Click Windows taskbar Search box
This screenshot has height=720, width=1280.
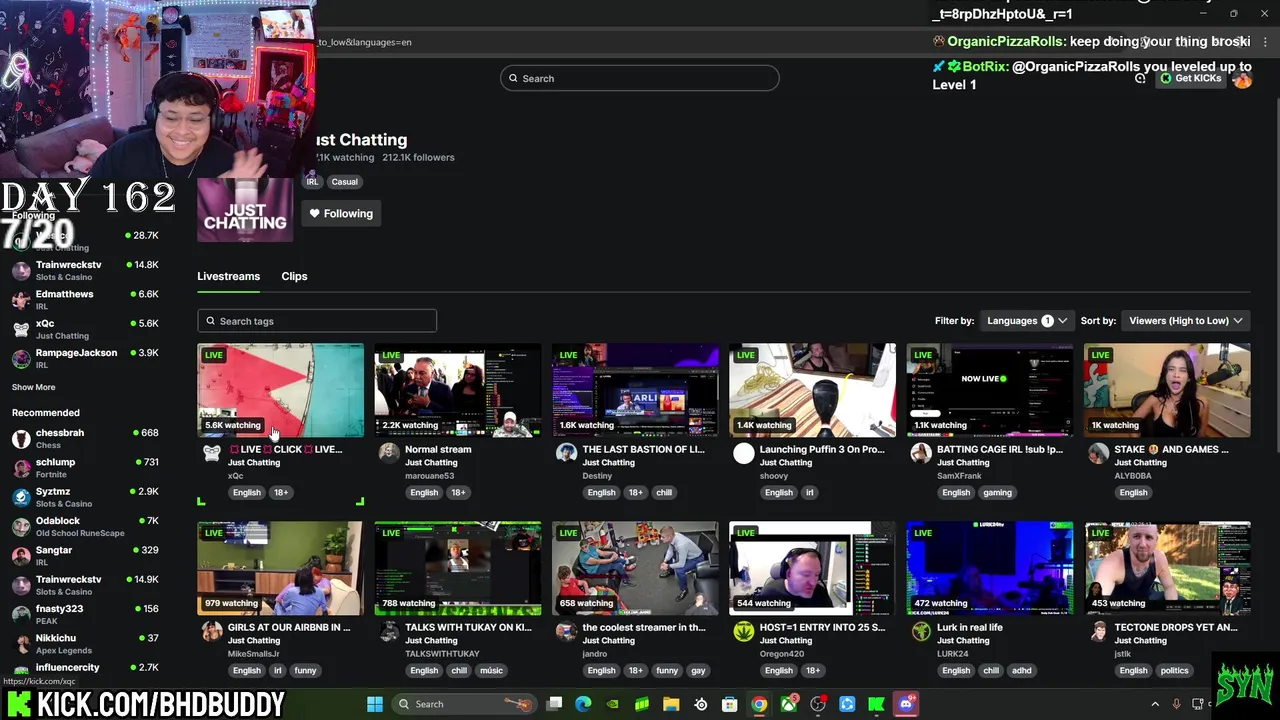464,704
